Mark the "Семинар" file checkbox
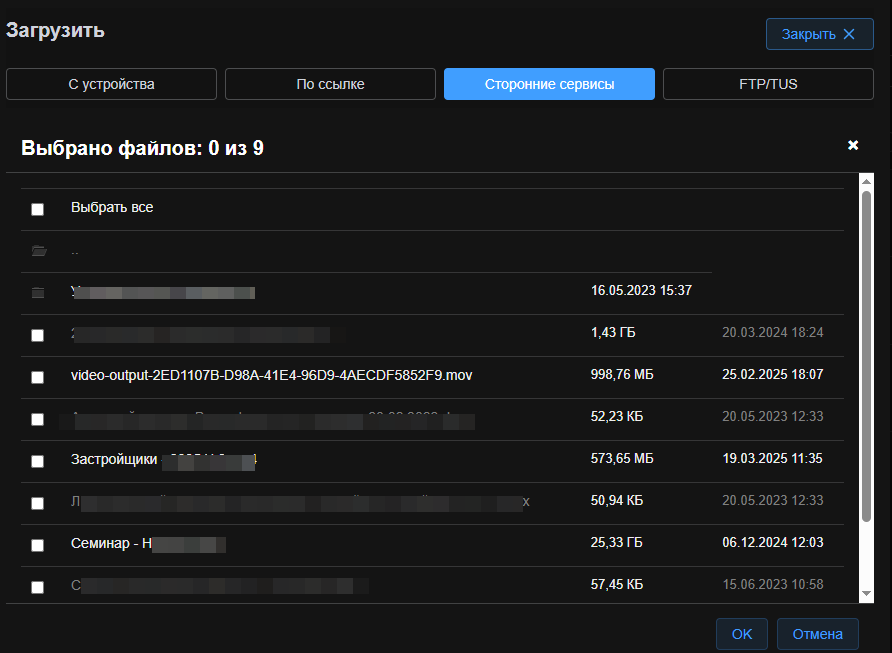Viewport: 892px width, 653px height. (38, 545)
